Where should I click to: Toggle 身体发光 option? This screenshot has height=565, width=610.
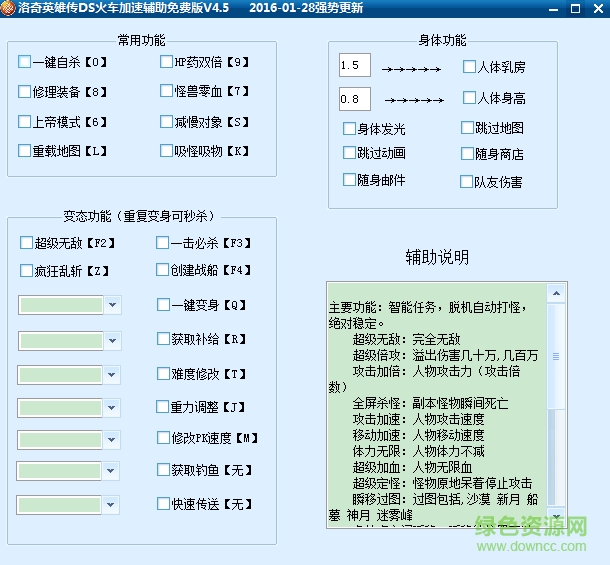[349, 128]
